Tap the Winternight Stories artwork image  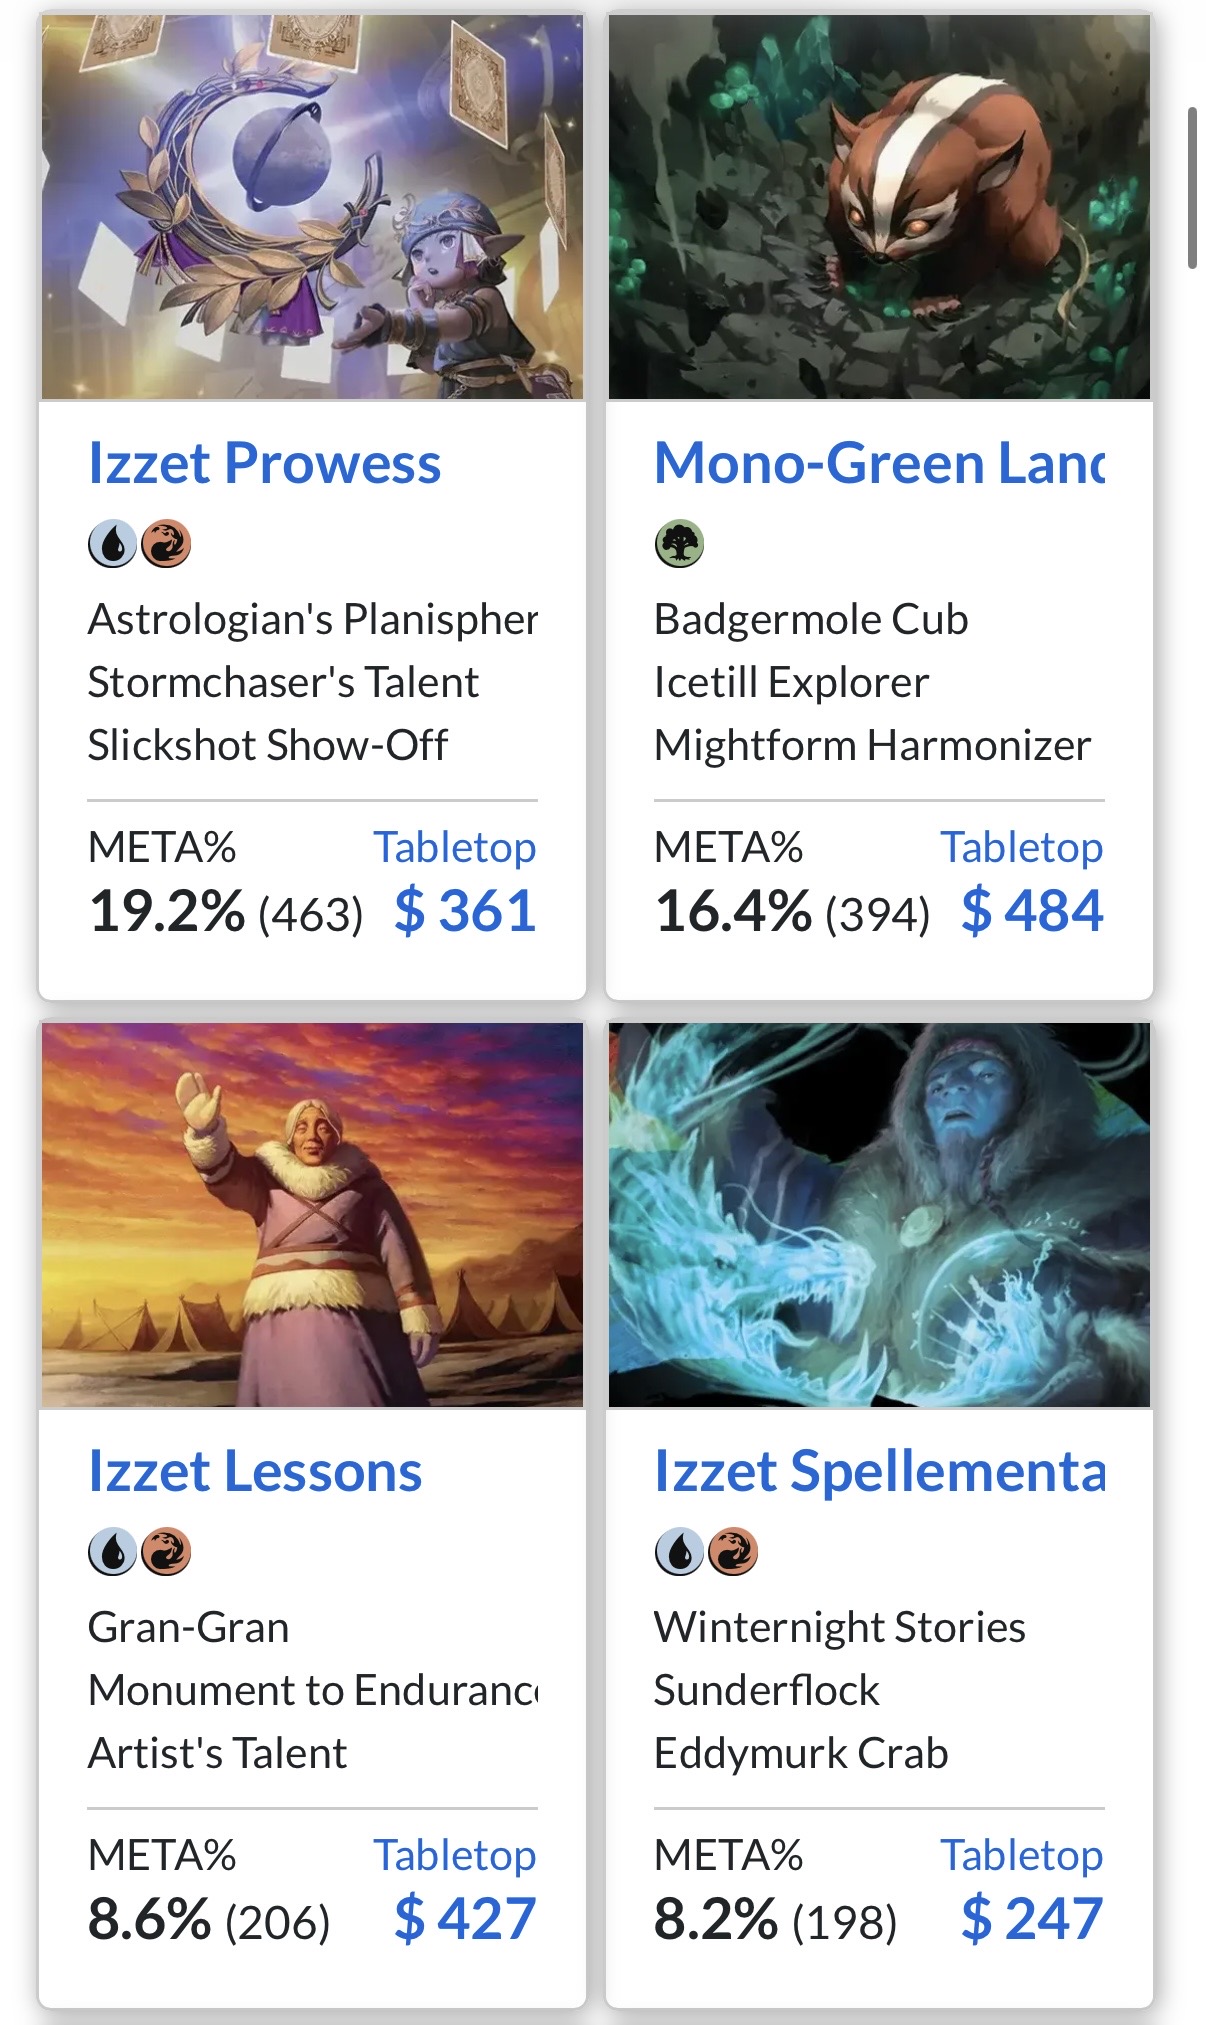click(x=879, y=1214)
